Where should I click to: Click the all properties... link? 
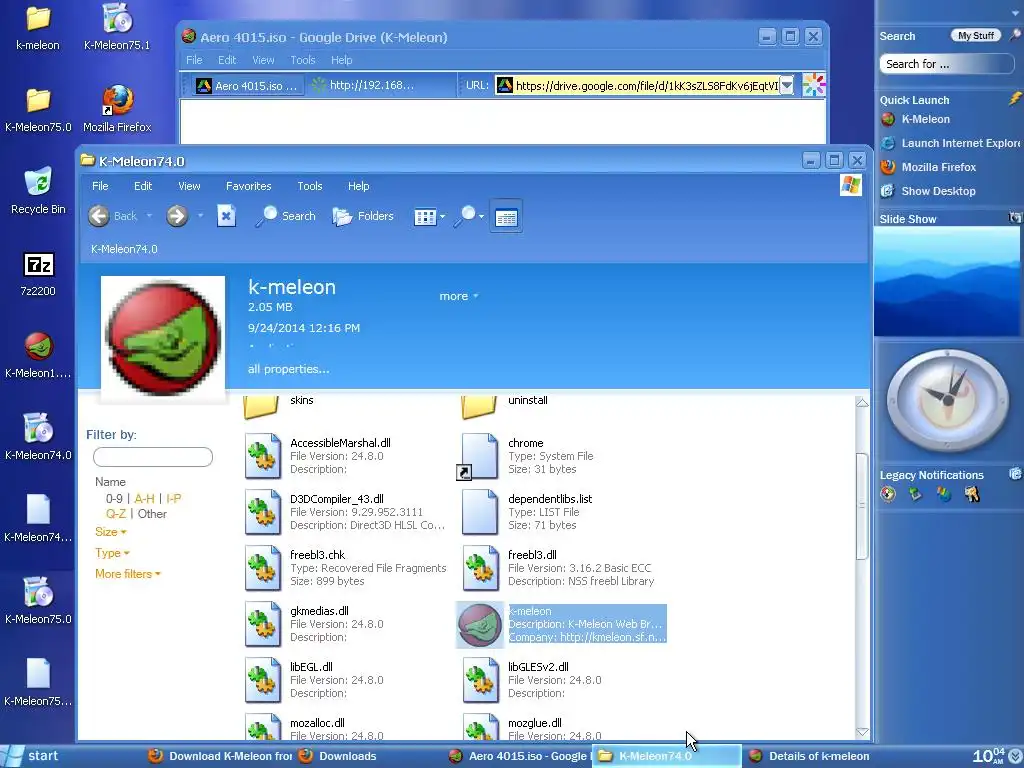(289, 369)
